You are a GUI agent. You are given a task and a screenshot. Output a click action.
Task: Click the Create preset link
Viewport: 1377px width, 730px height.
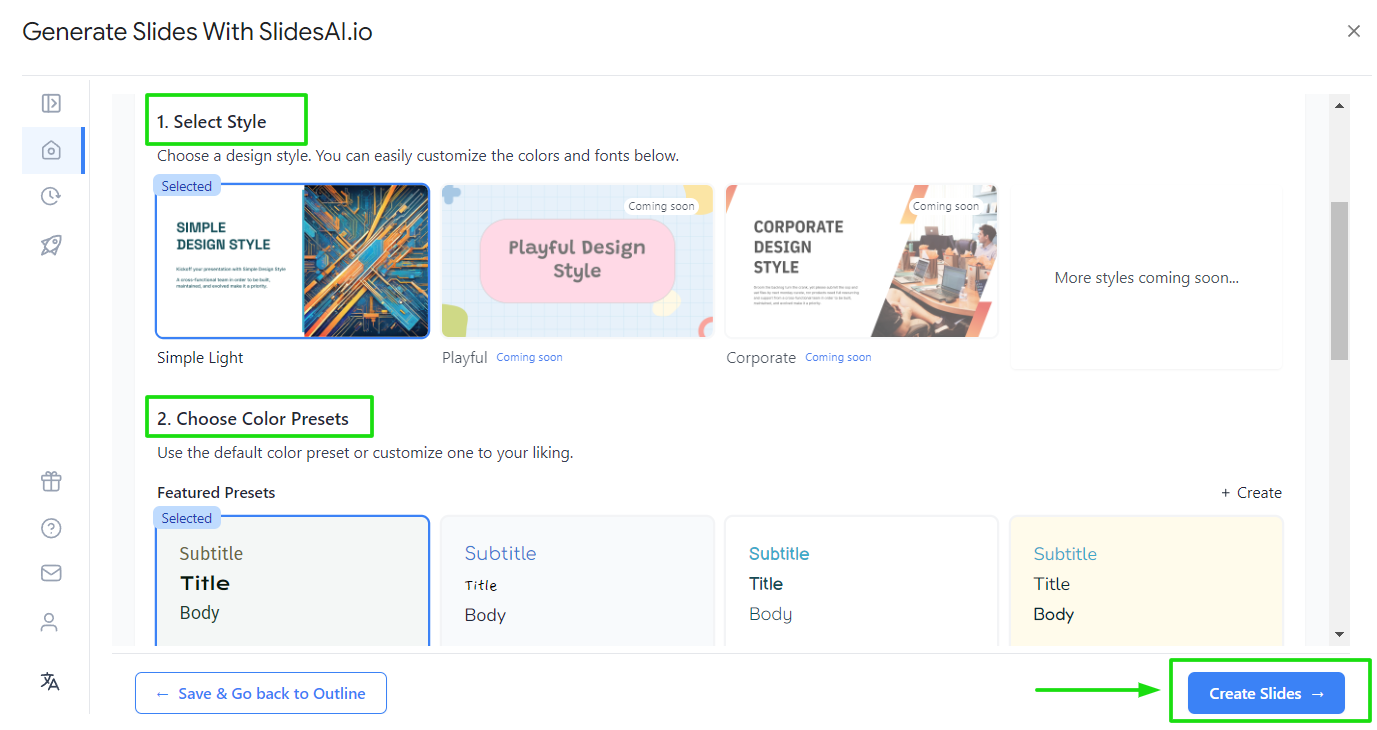click(x=1251, y=493)
